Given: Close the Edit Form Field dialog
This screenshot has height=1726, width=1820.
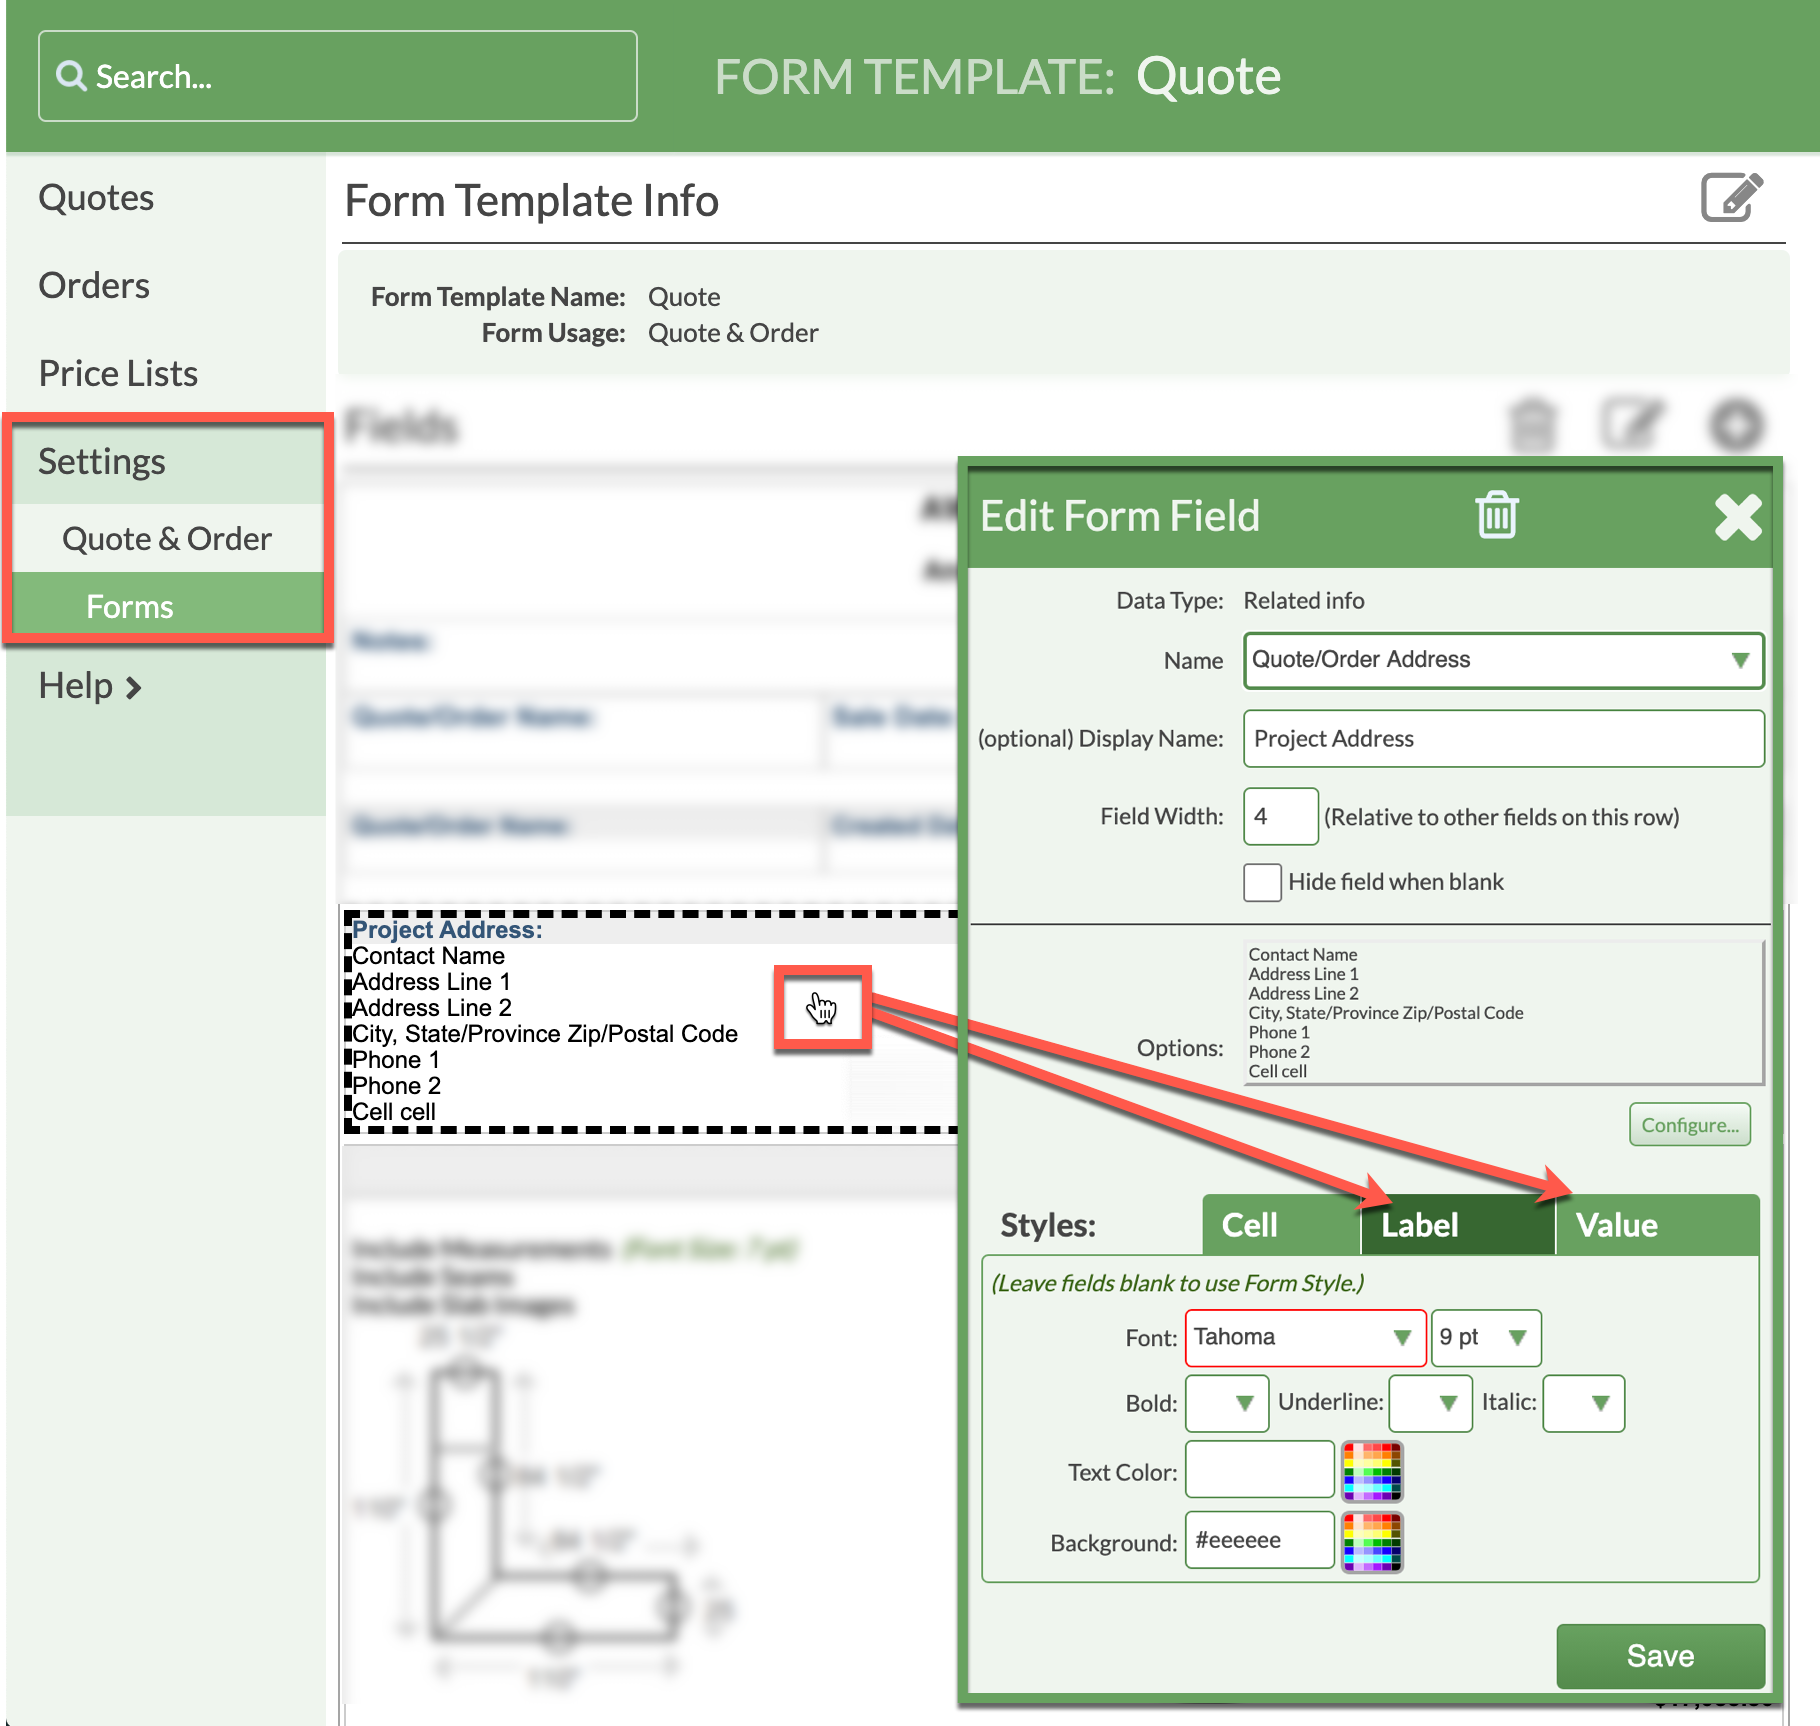Looking at the screenshot, I should click(x=1737, y=517).
